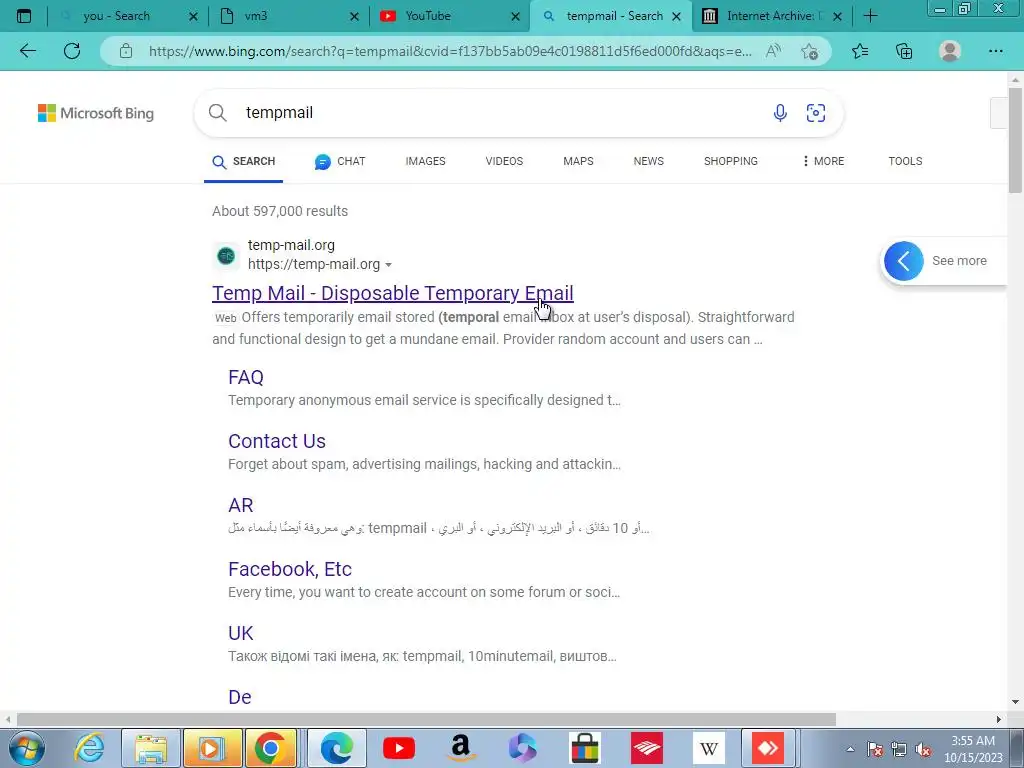The image size is (1024, 768).
Task: Switch to Microsoft Edge on the taskbar
Action: 337,748
